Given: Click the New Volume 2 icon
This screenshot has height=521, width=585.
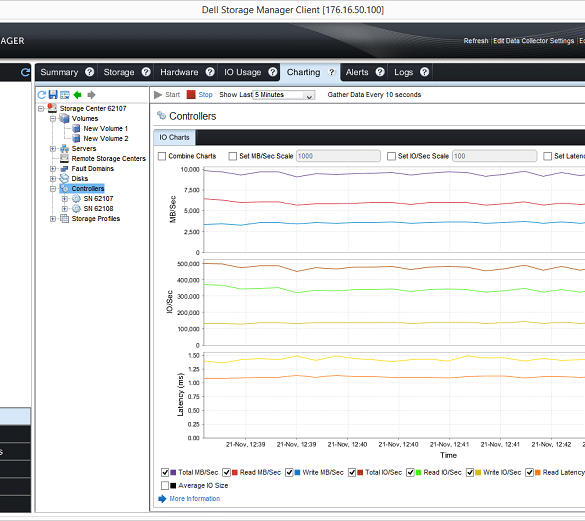Looking at the screenshot, I should click(x=76, y=138).
